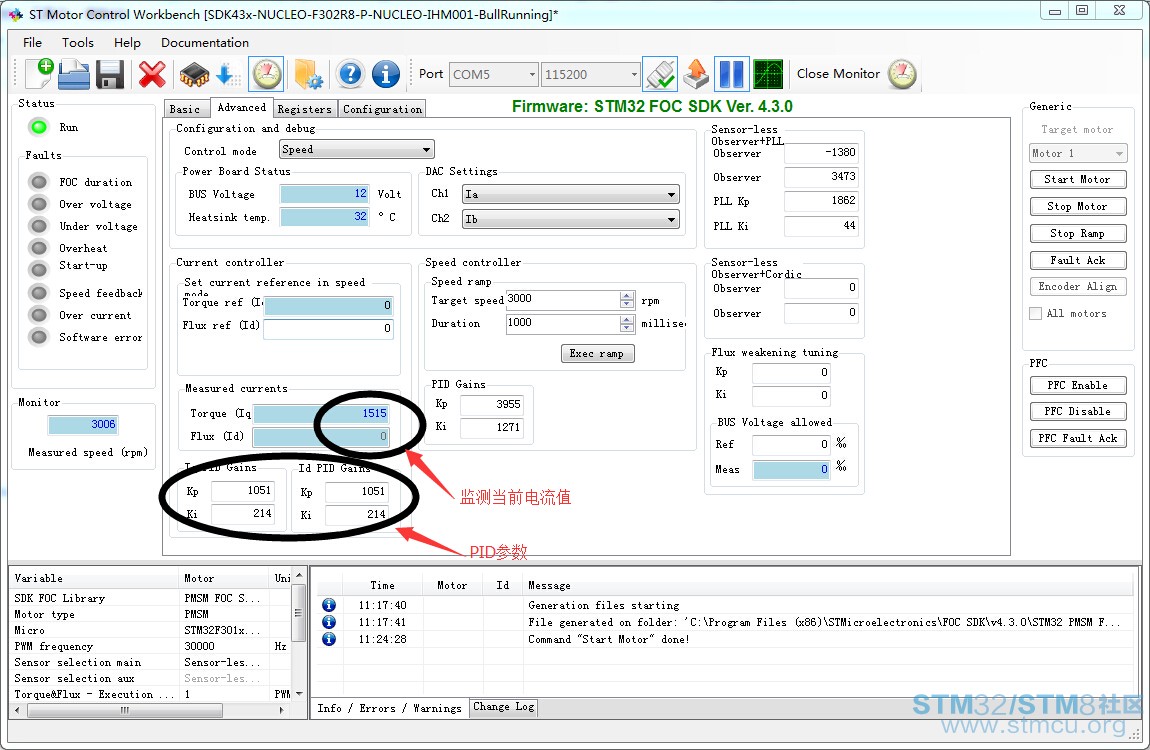Toggle the monitor gauge toolbar icon
The width and height of the screenshot is (1150, 750).
tap(267, 74)
